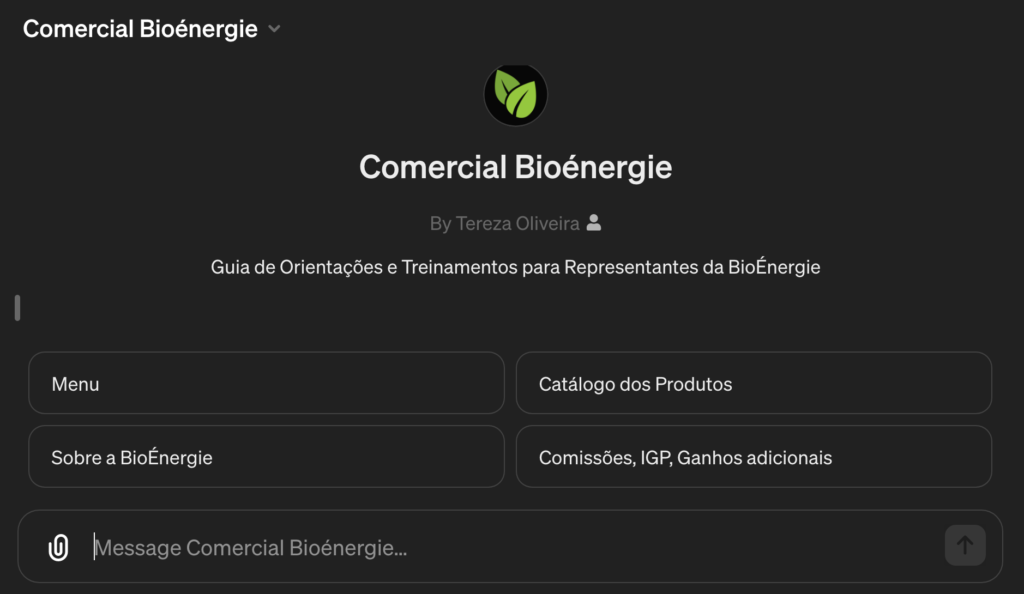Viewport: 1024px width, 594px height.
Task: Click the large Comercial Bioénergie heading
Action: click(515, 167)
